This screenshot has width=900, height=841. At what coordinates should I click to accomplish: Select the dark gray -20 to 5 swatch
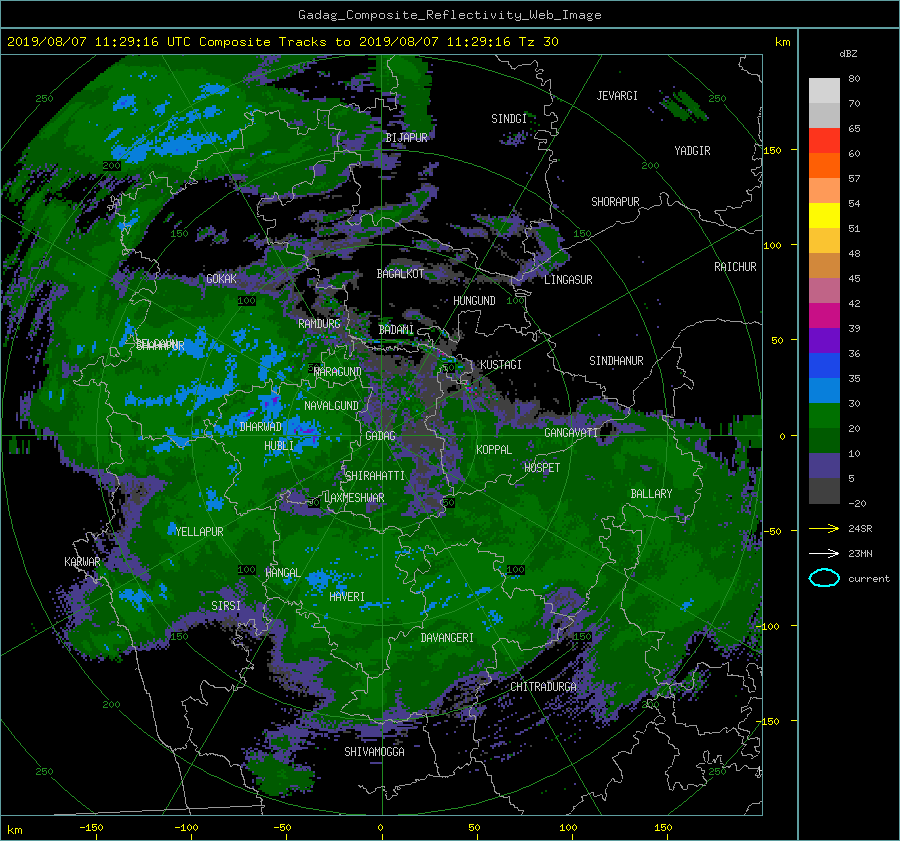(x=824, y=491)
